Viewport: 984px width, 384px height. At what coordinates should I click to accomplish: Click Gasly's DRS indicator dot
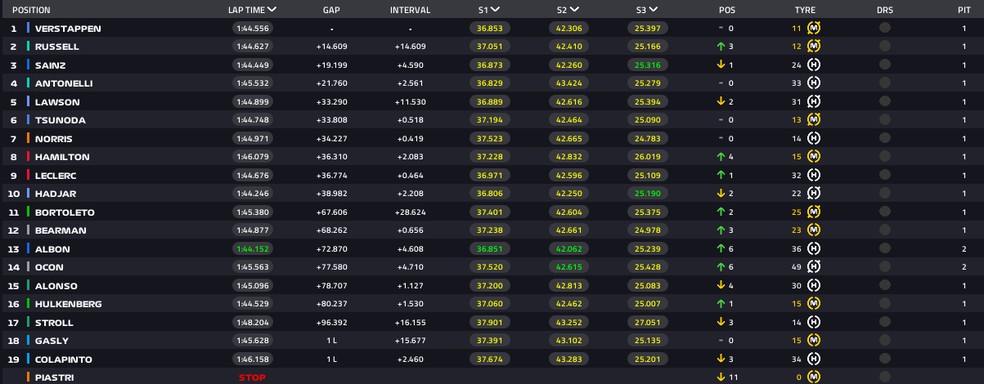(x=885, y=340)
